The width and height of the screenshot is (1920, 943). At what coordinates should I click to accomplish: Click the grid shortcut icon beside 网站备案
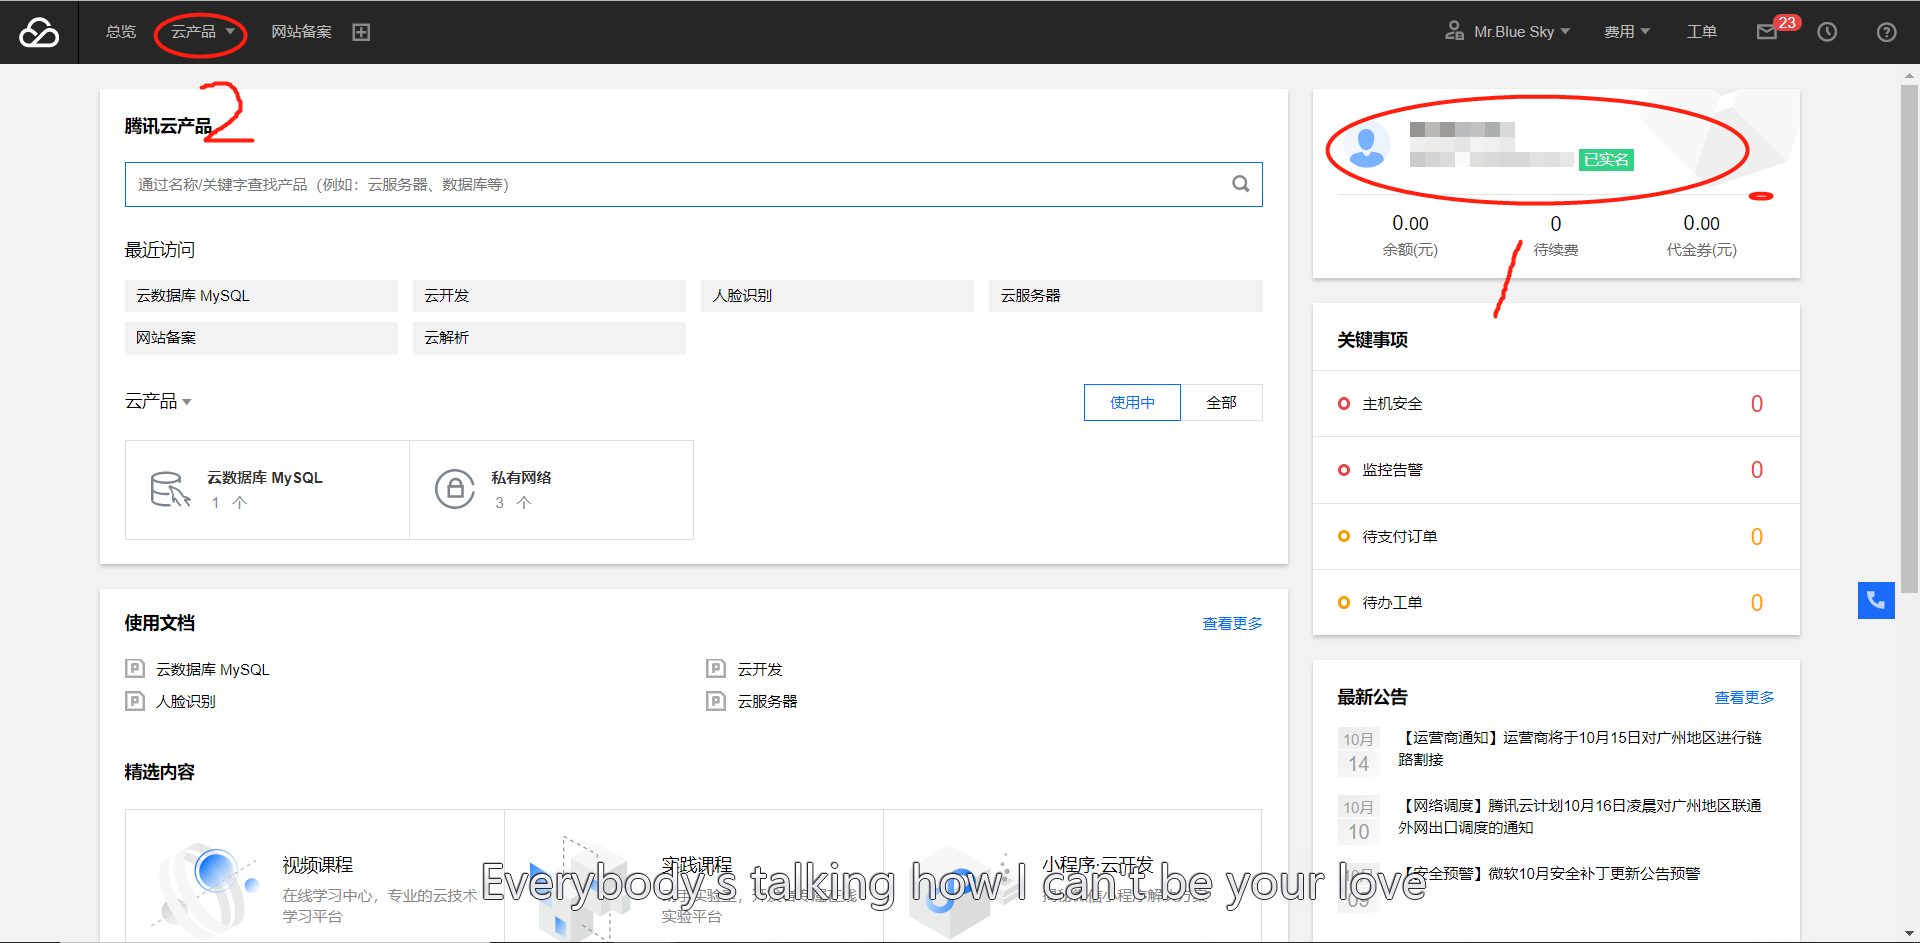click(x=361, y=31)
